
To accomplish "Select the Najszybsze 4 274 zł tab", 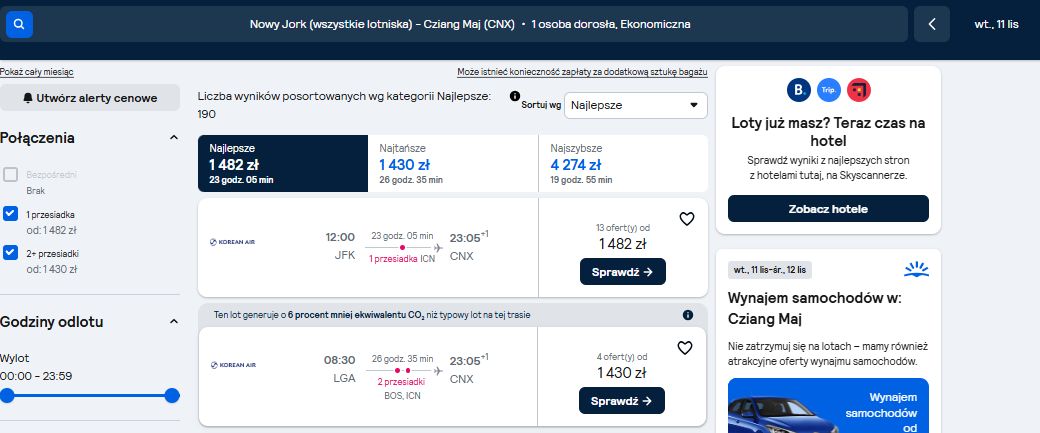I will pos(623,164).
